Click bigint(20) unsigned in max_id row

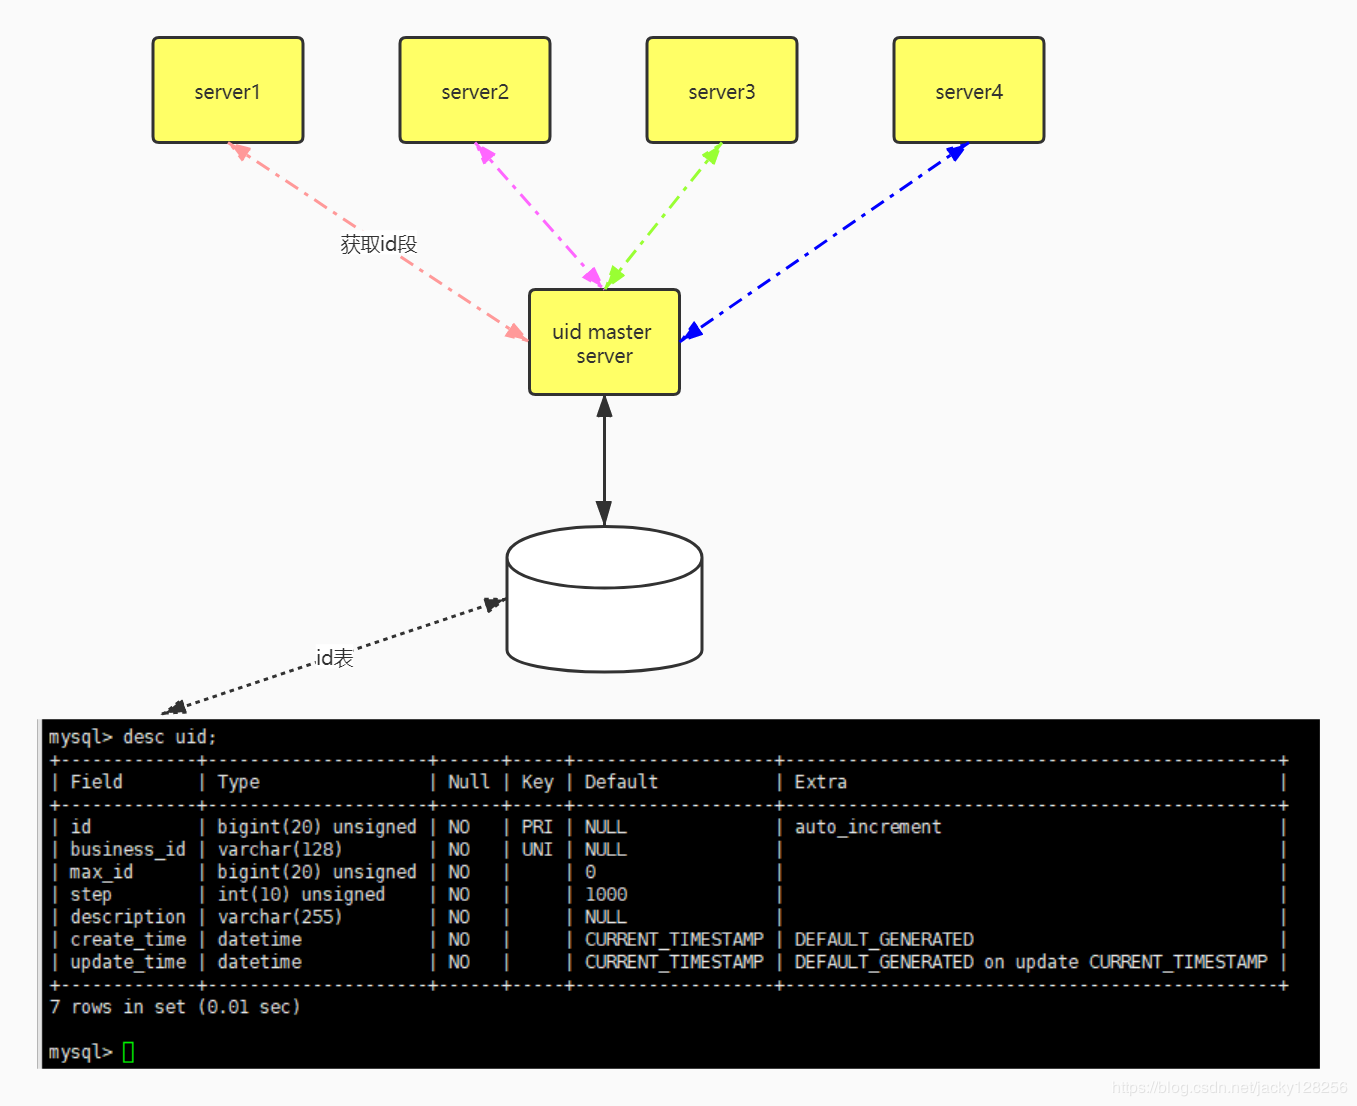pyautogui.click(x=317, y=872)
